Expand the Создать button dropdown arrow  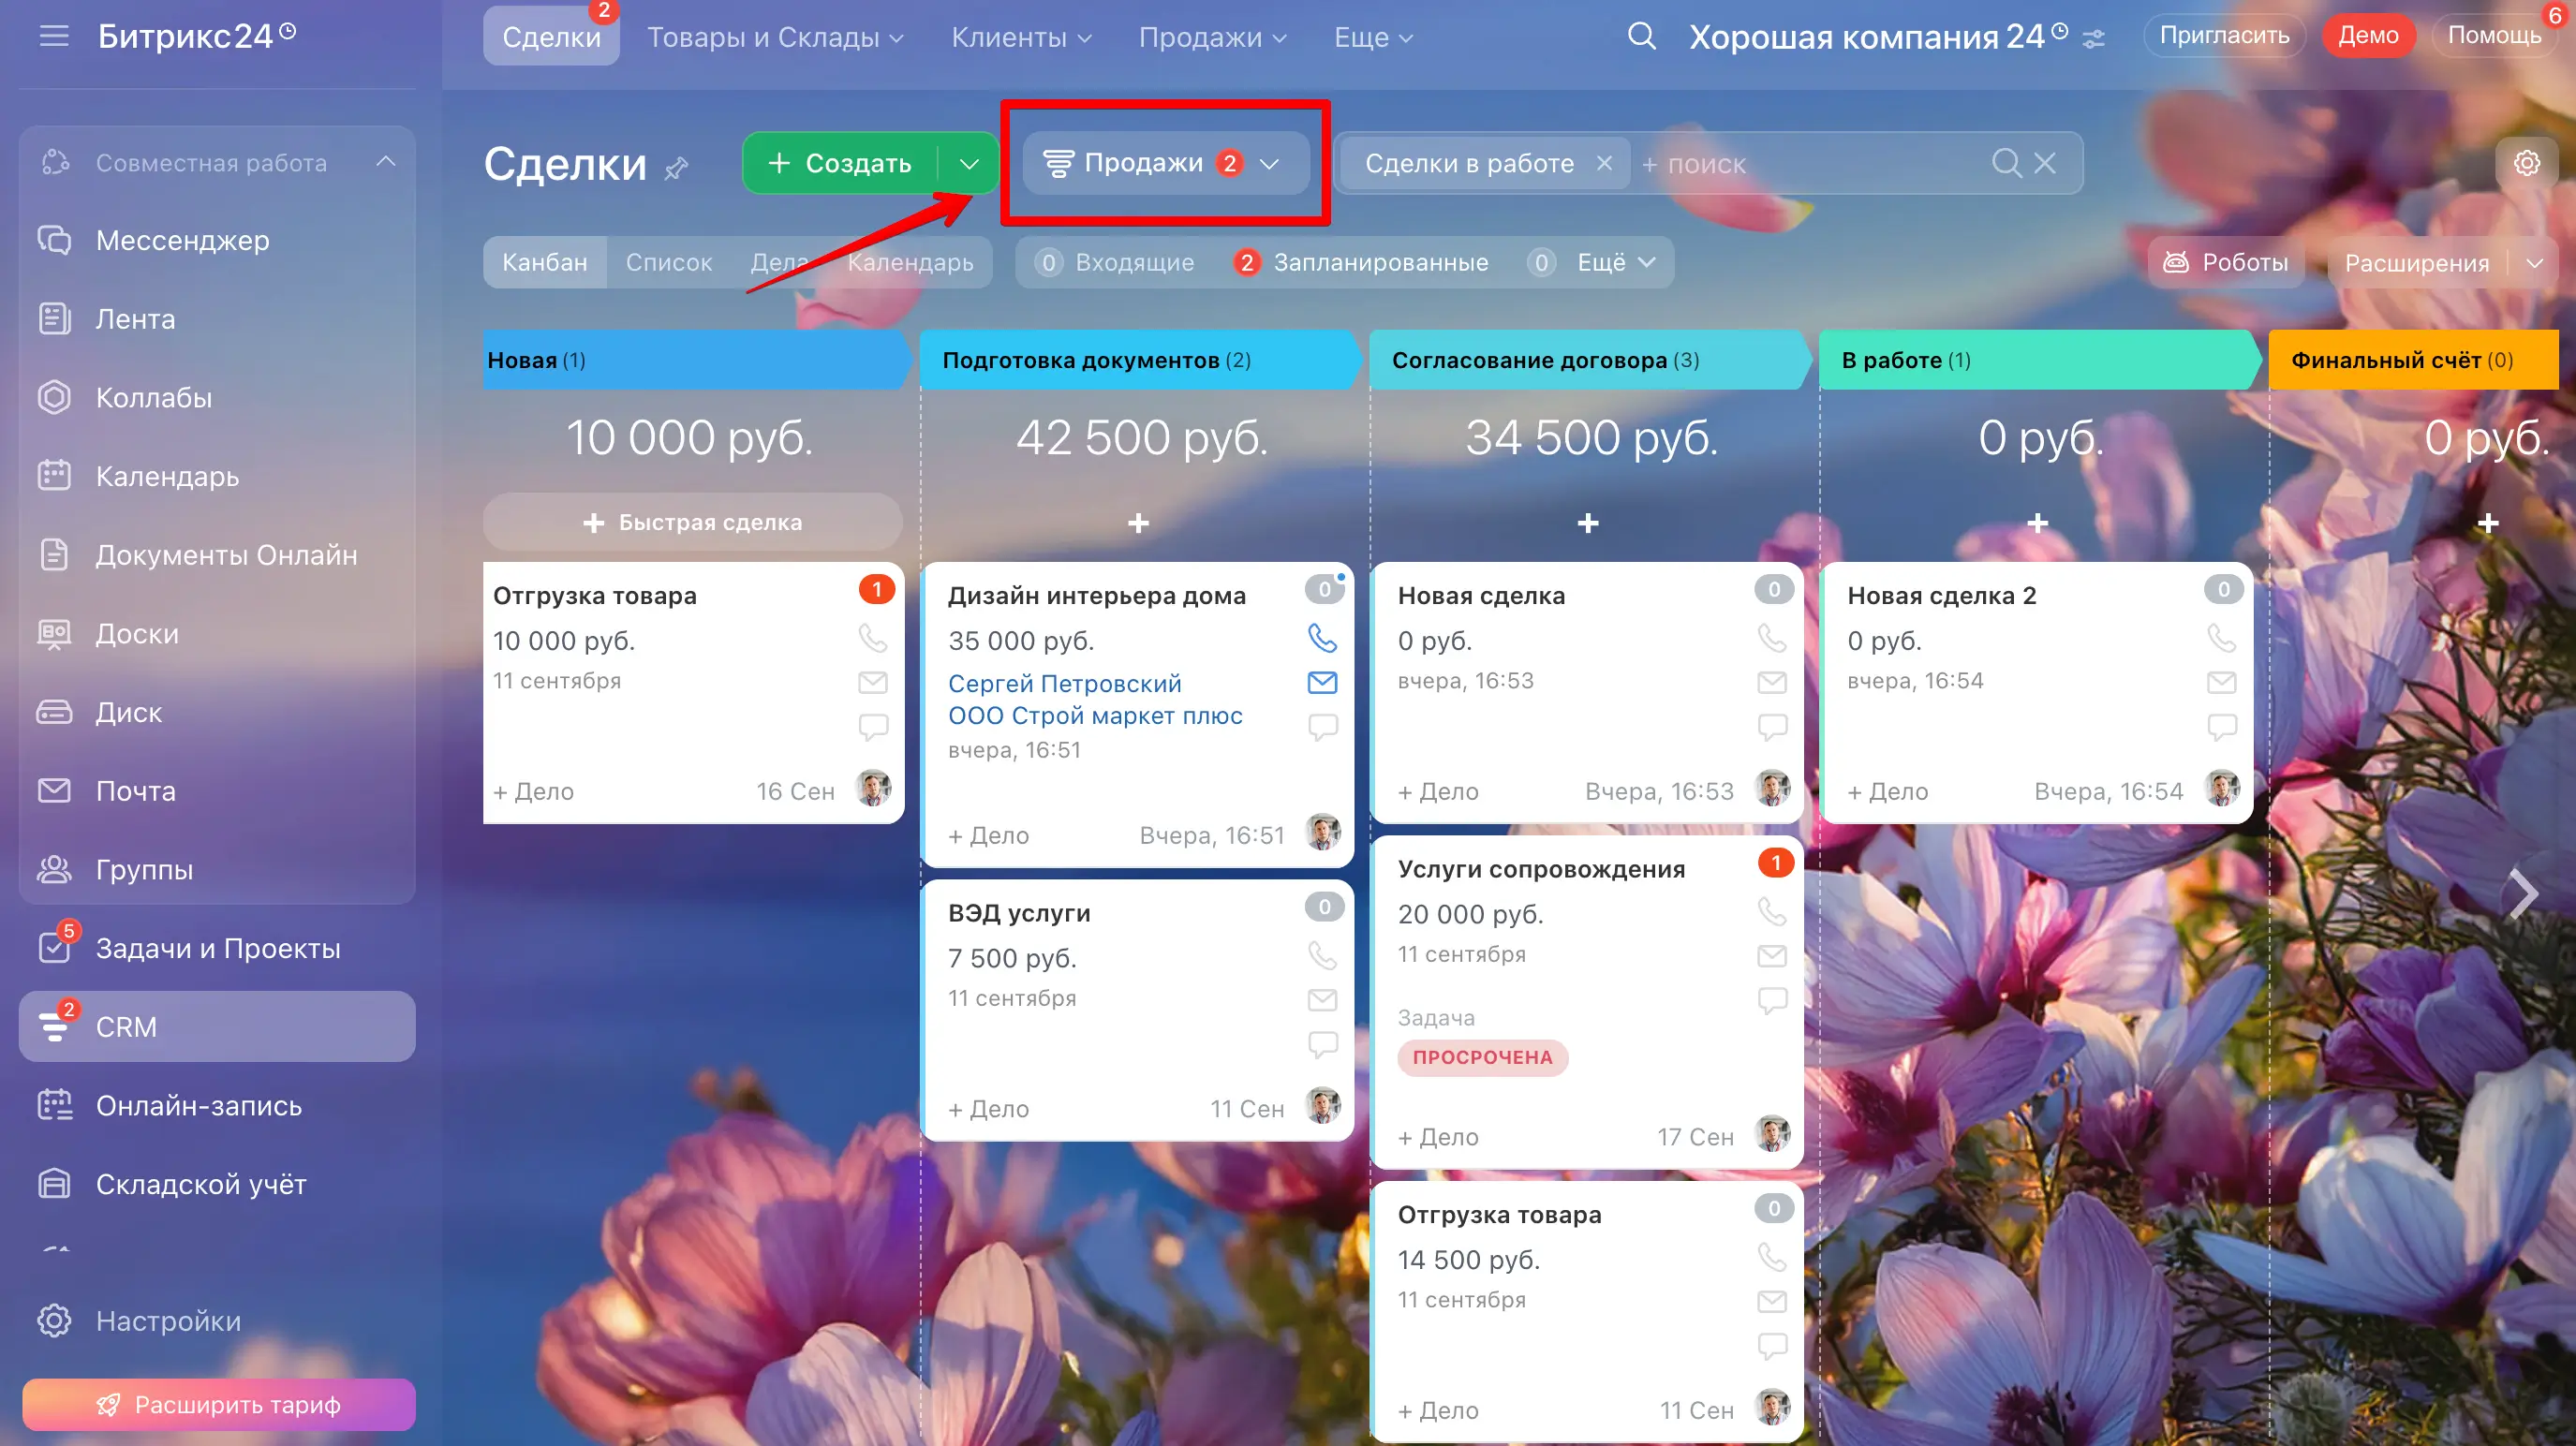click(x=968, y=163)
